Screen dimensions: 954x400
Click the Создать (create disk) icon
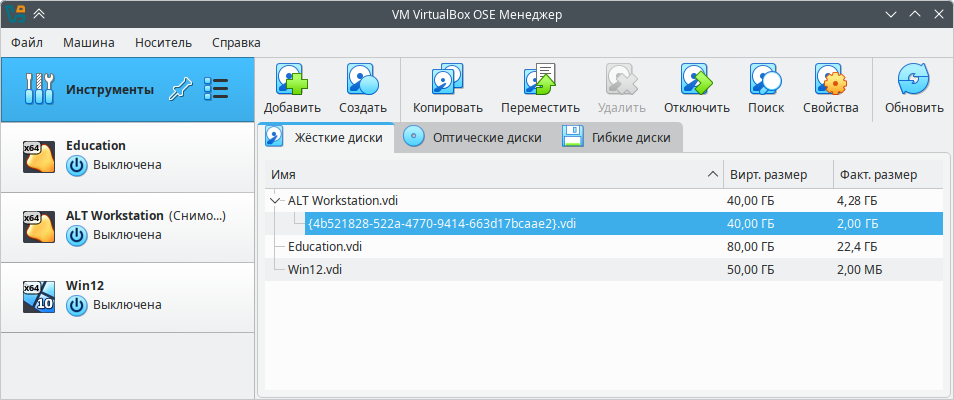[x=363, y=79]
